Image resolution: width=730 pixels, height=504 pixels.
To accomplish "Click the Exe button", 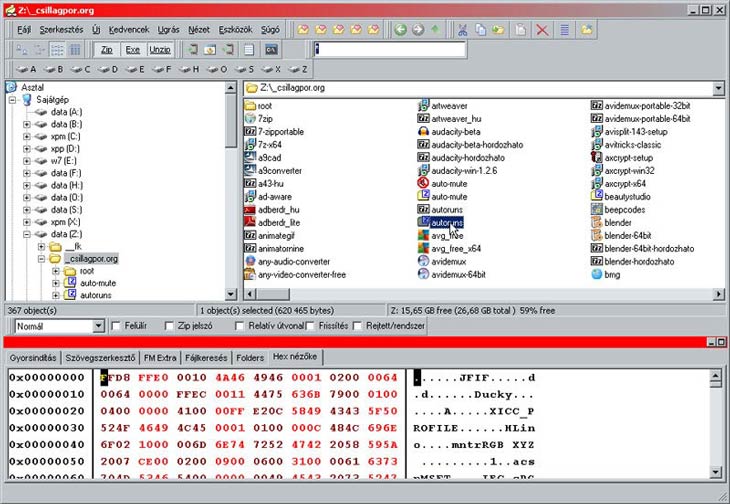I will [x=133, y=50].
